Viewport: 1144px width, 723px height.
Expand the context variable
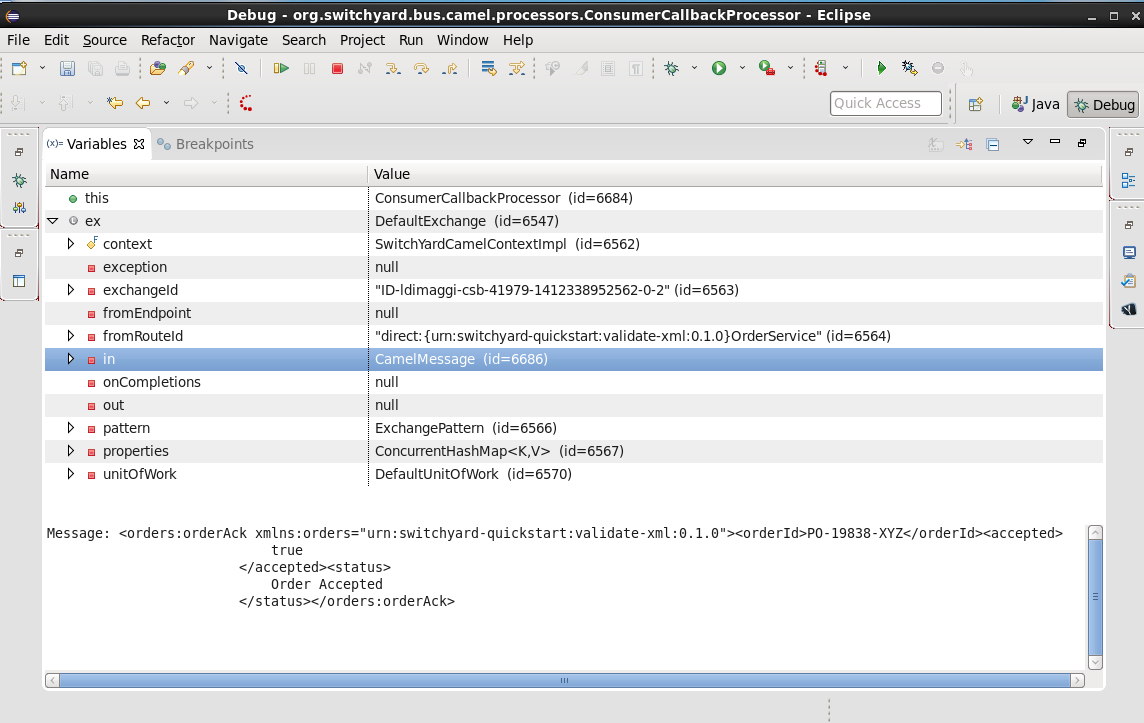click(71, 244)
